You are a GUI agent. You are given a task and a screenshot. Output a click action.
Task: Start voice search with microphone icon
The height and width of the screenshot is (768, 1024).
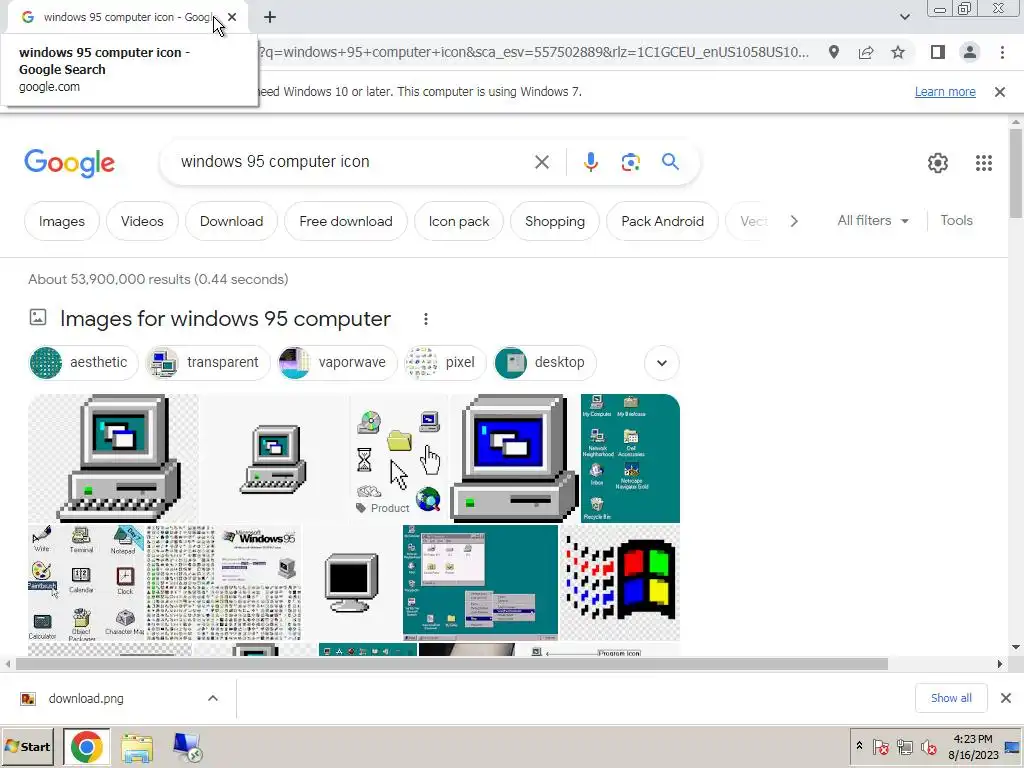(590, 161)
